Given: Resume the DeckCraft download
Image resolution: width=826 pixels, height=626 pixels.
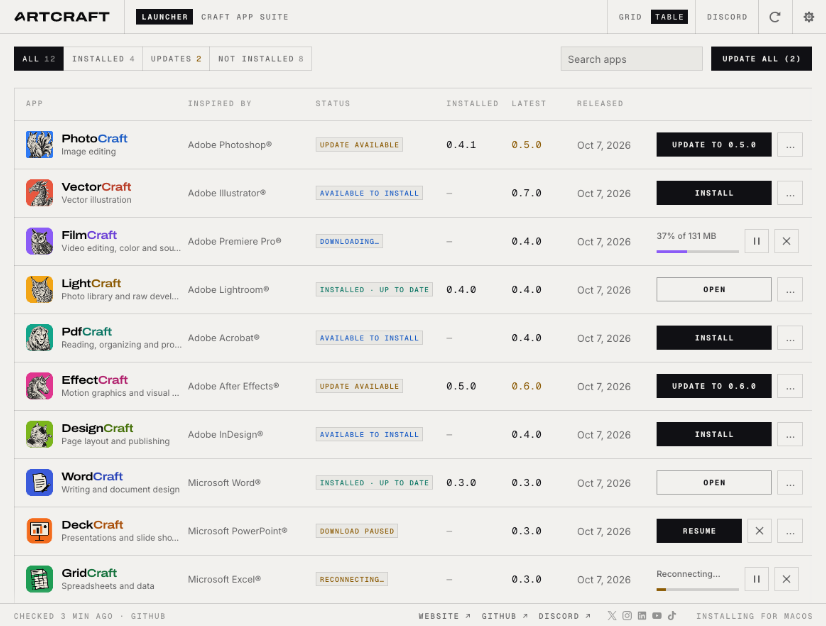Looking at the screenshot, I should point(699,531).
